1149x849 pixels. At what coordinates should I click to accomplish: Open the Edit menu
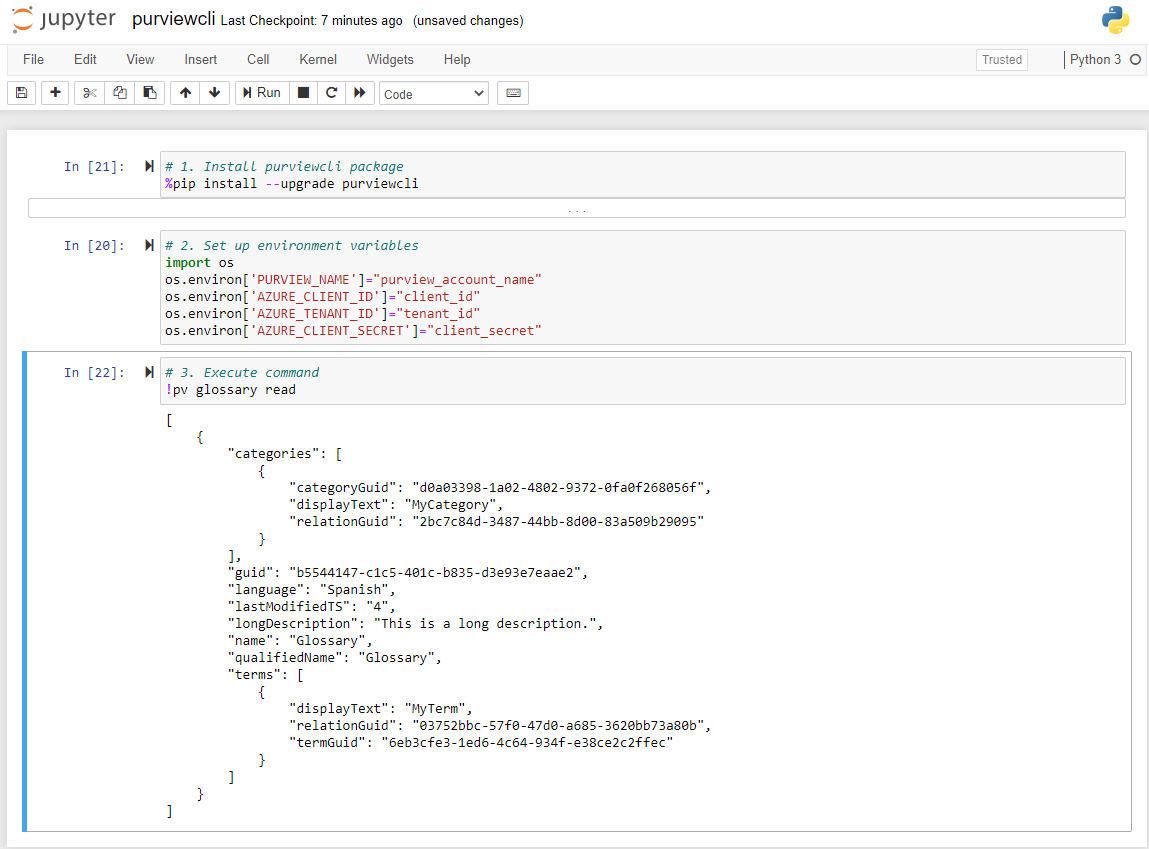pyautogui.click(x=85, y=59)
